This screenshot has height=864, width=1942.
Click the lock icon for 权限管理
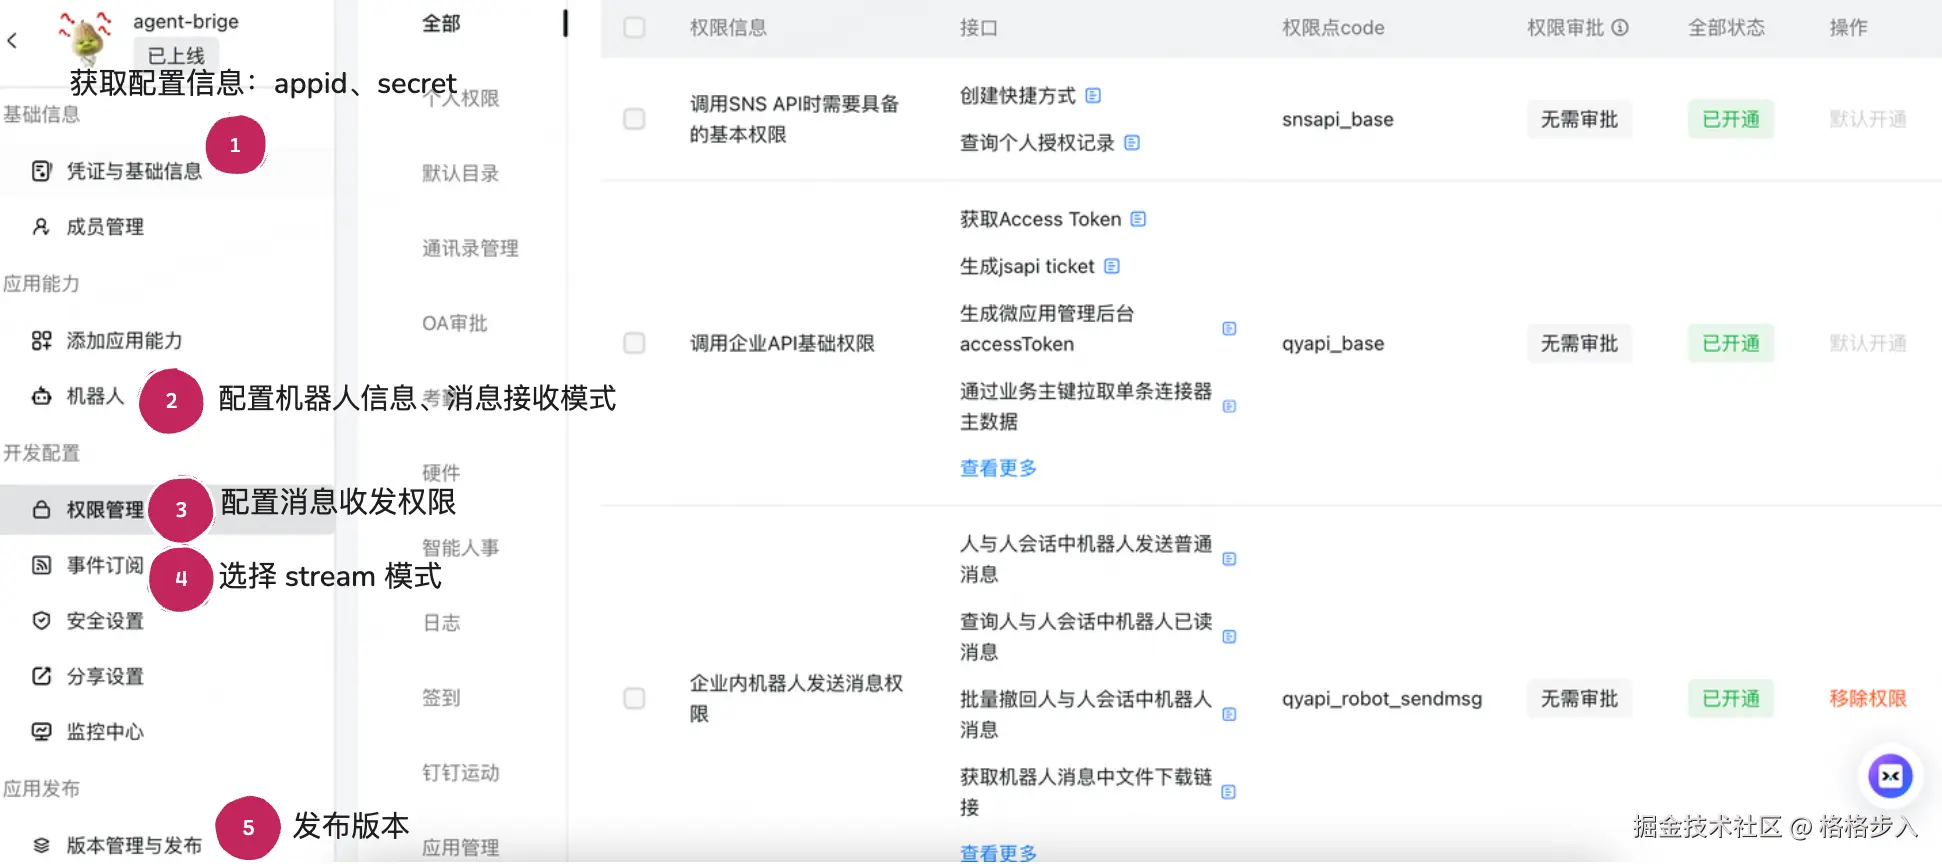(41, 510)
